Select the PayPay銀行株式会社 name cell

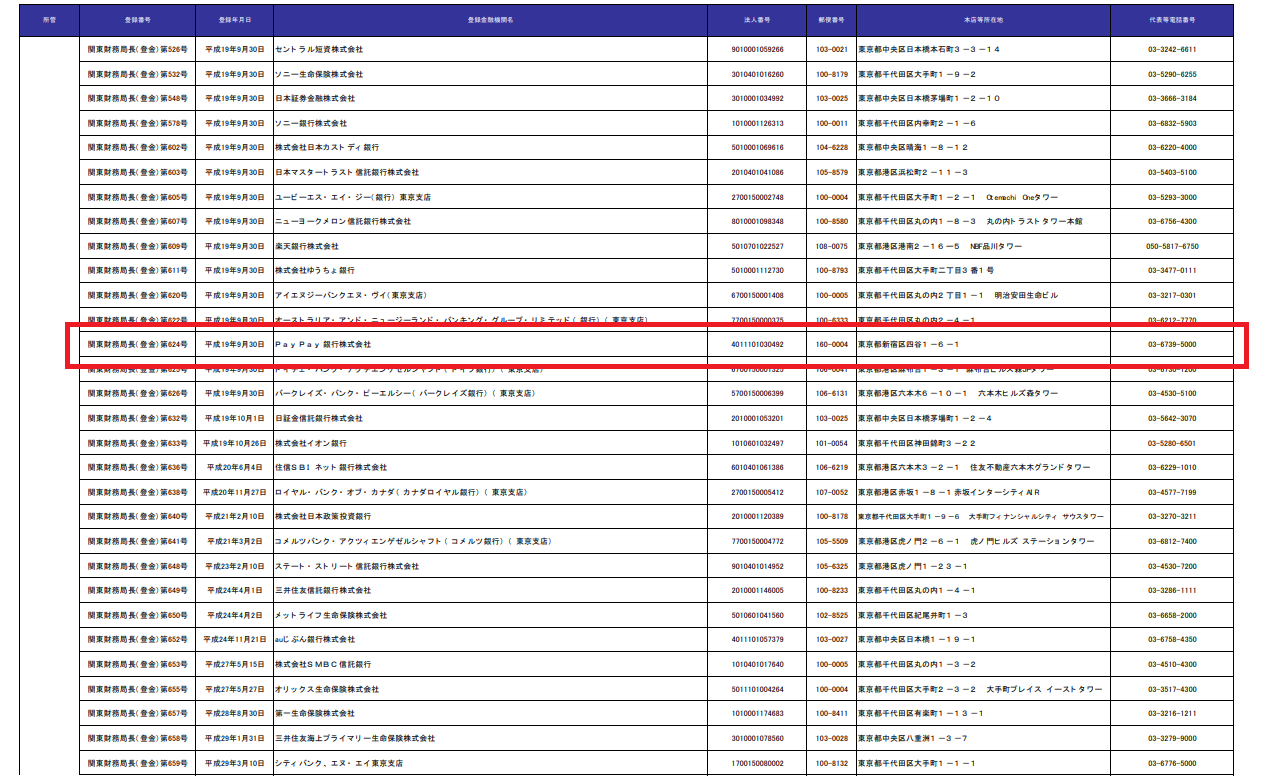pyautogui.click(x=323, y=344)
